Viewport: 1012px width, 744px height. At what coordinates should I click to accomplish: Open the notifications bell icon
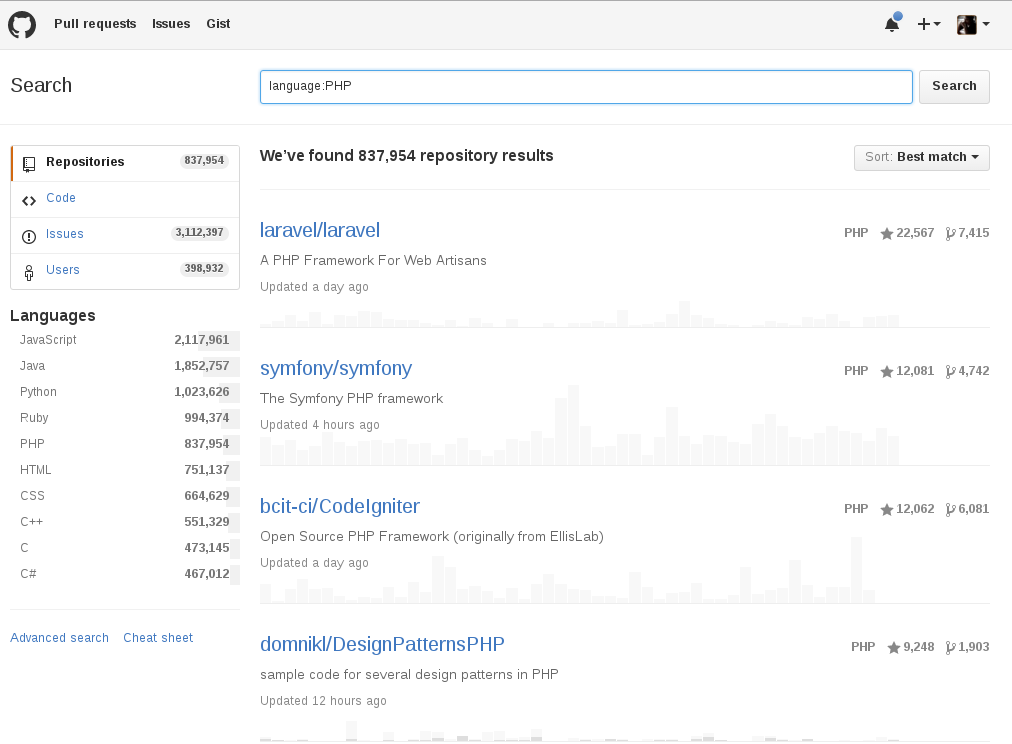pyautogui.click(x=892, y=24)
